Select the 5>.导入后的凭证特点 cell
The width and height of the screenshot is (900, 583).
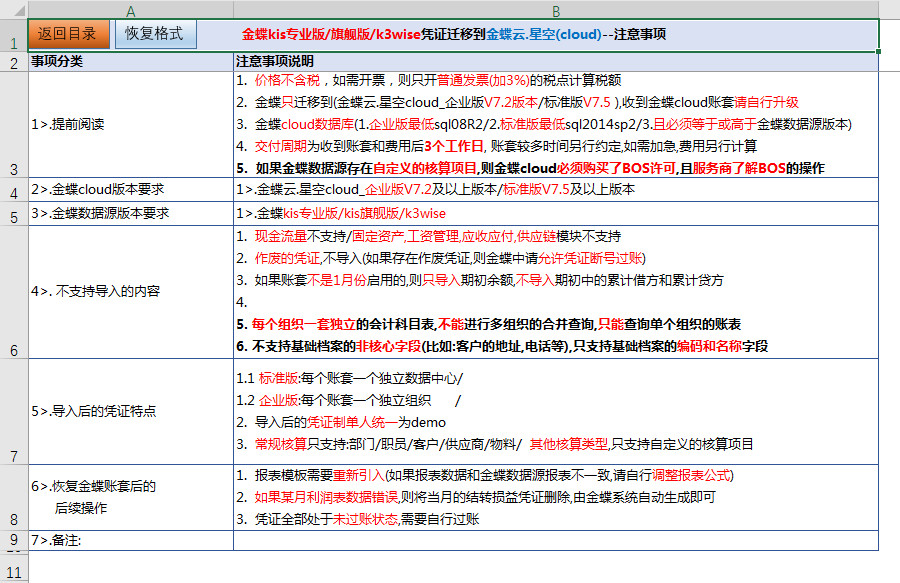[x=130, y=411]
